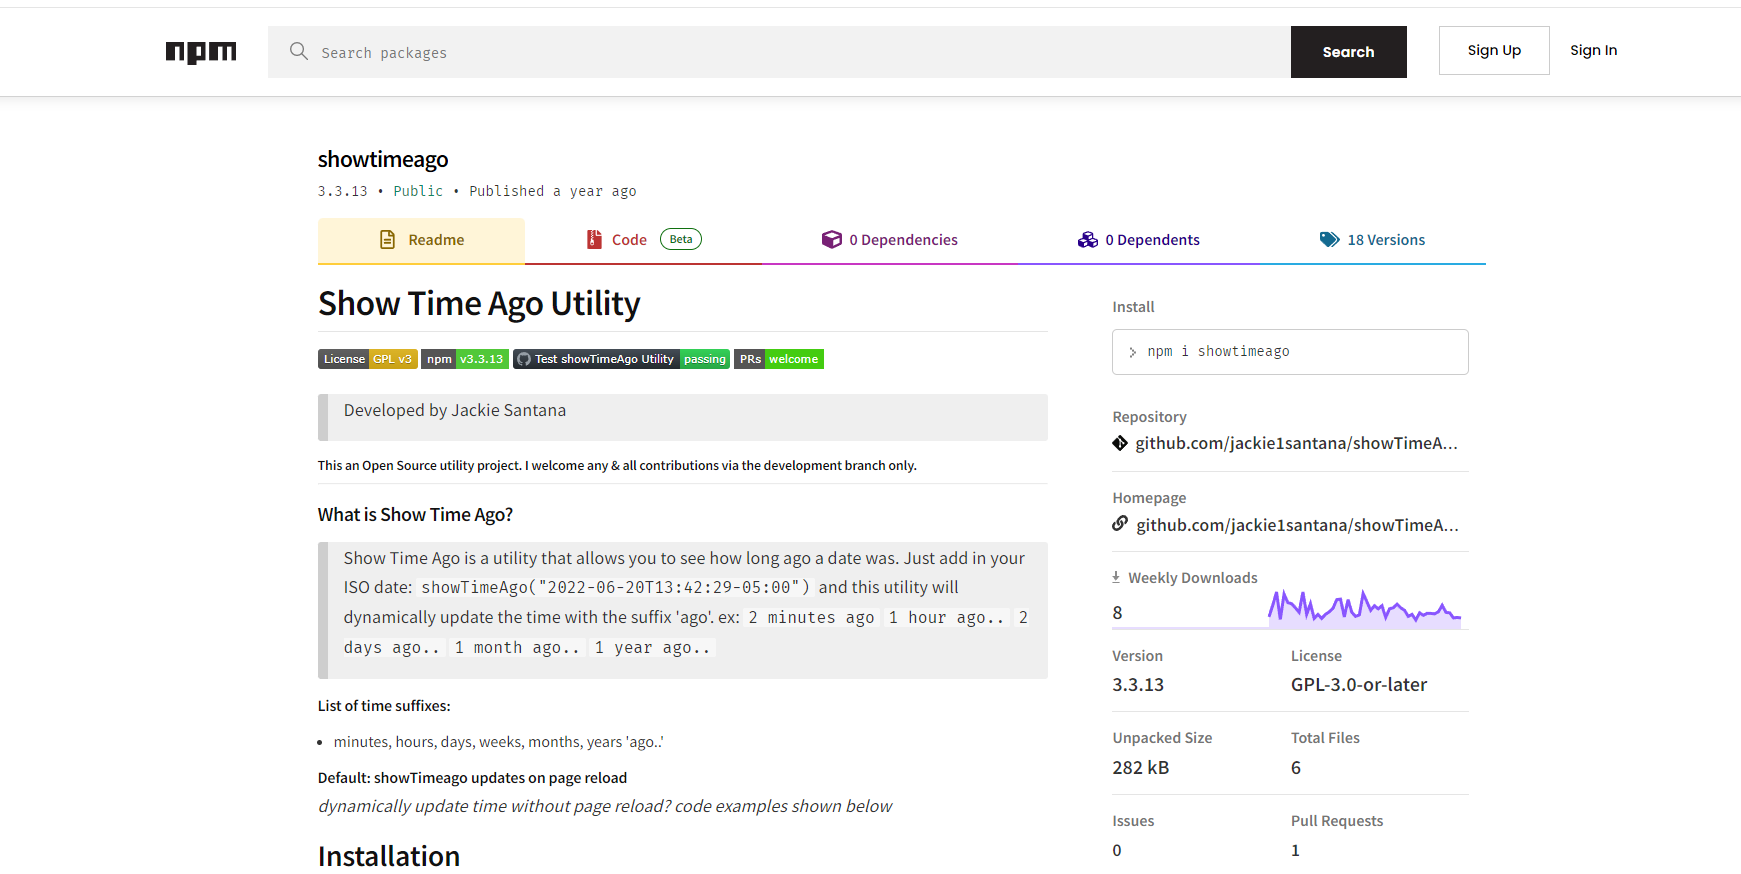Click the Total Files value 6
Viewport: 1741px width, 874px height.
point(1296,768)
